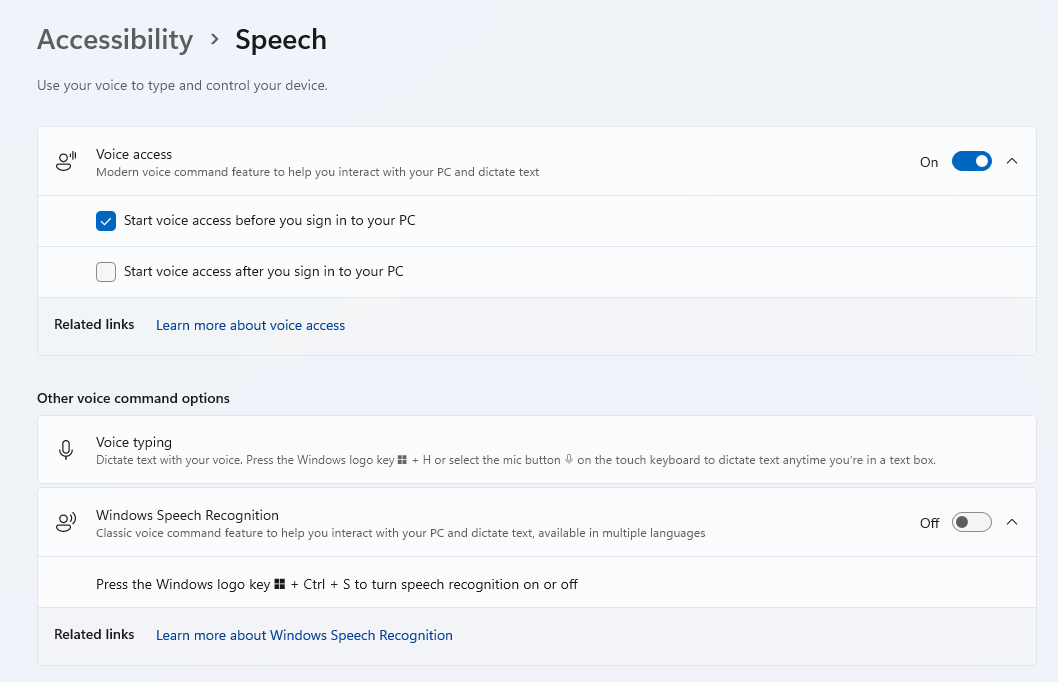Click the Voice access title text

(x=134, y=154)
